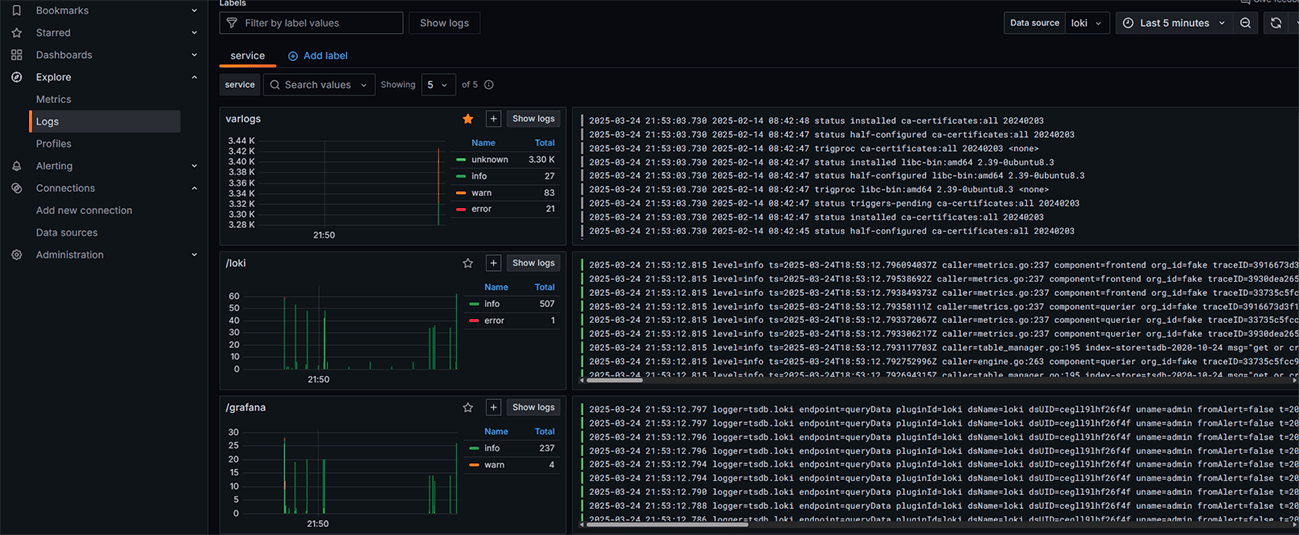The image size is (1299, 535).
Task: Expand the Administration section chevron
Action: [194, 255]
